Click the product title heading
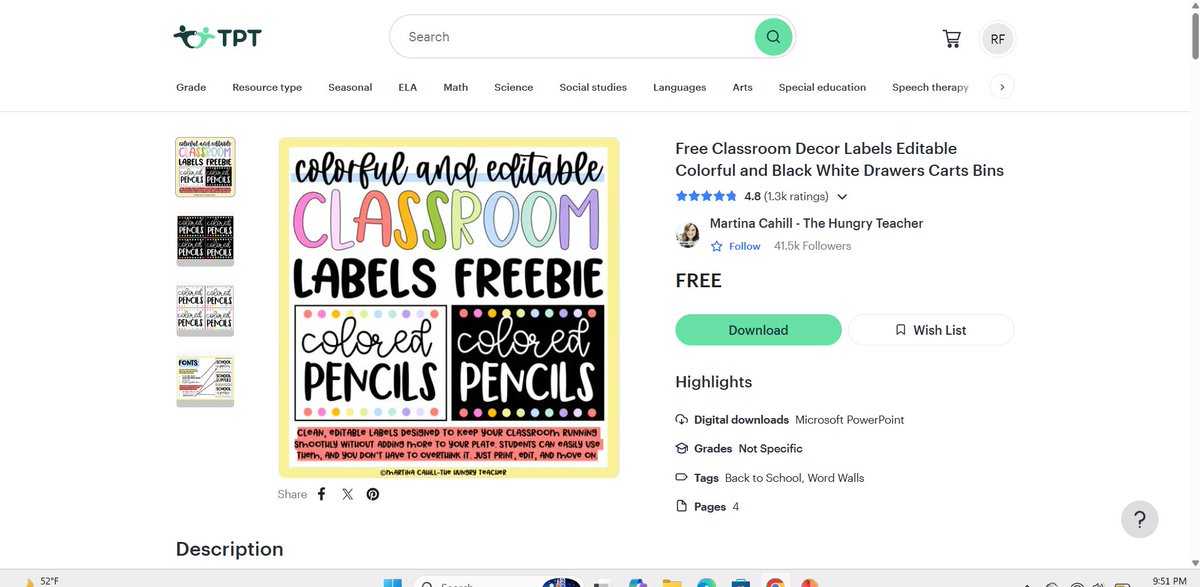This screenshot has height=587, width=1200. pyautogui.click(x=840, y=159)
